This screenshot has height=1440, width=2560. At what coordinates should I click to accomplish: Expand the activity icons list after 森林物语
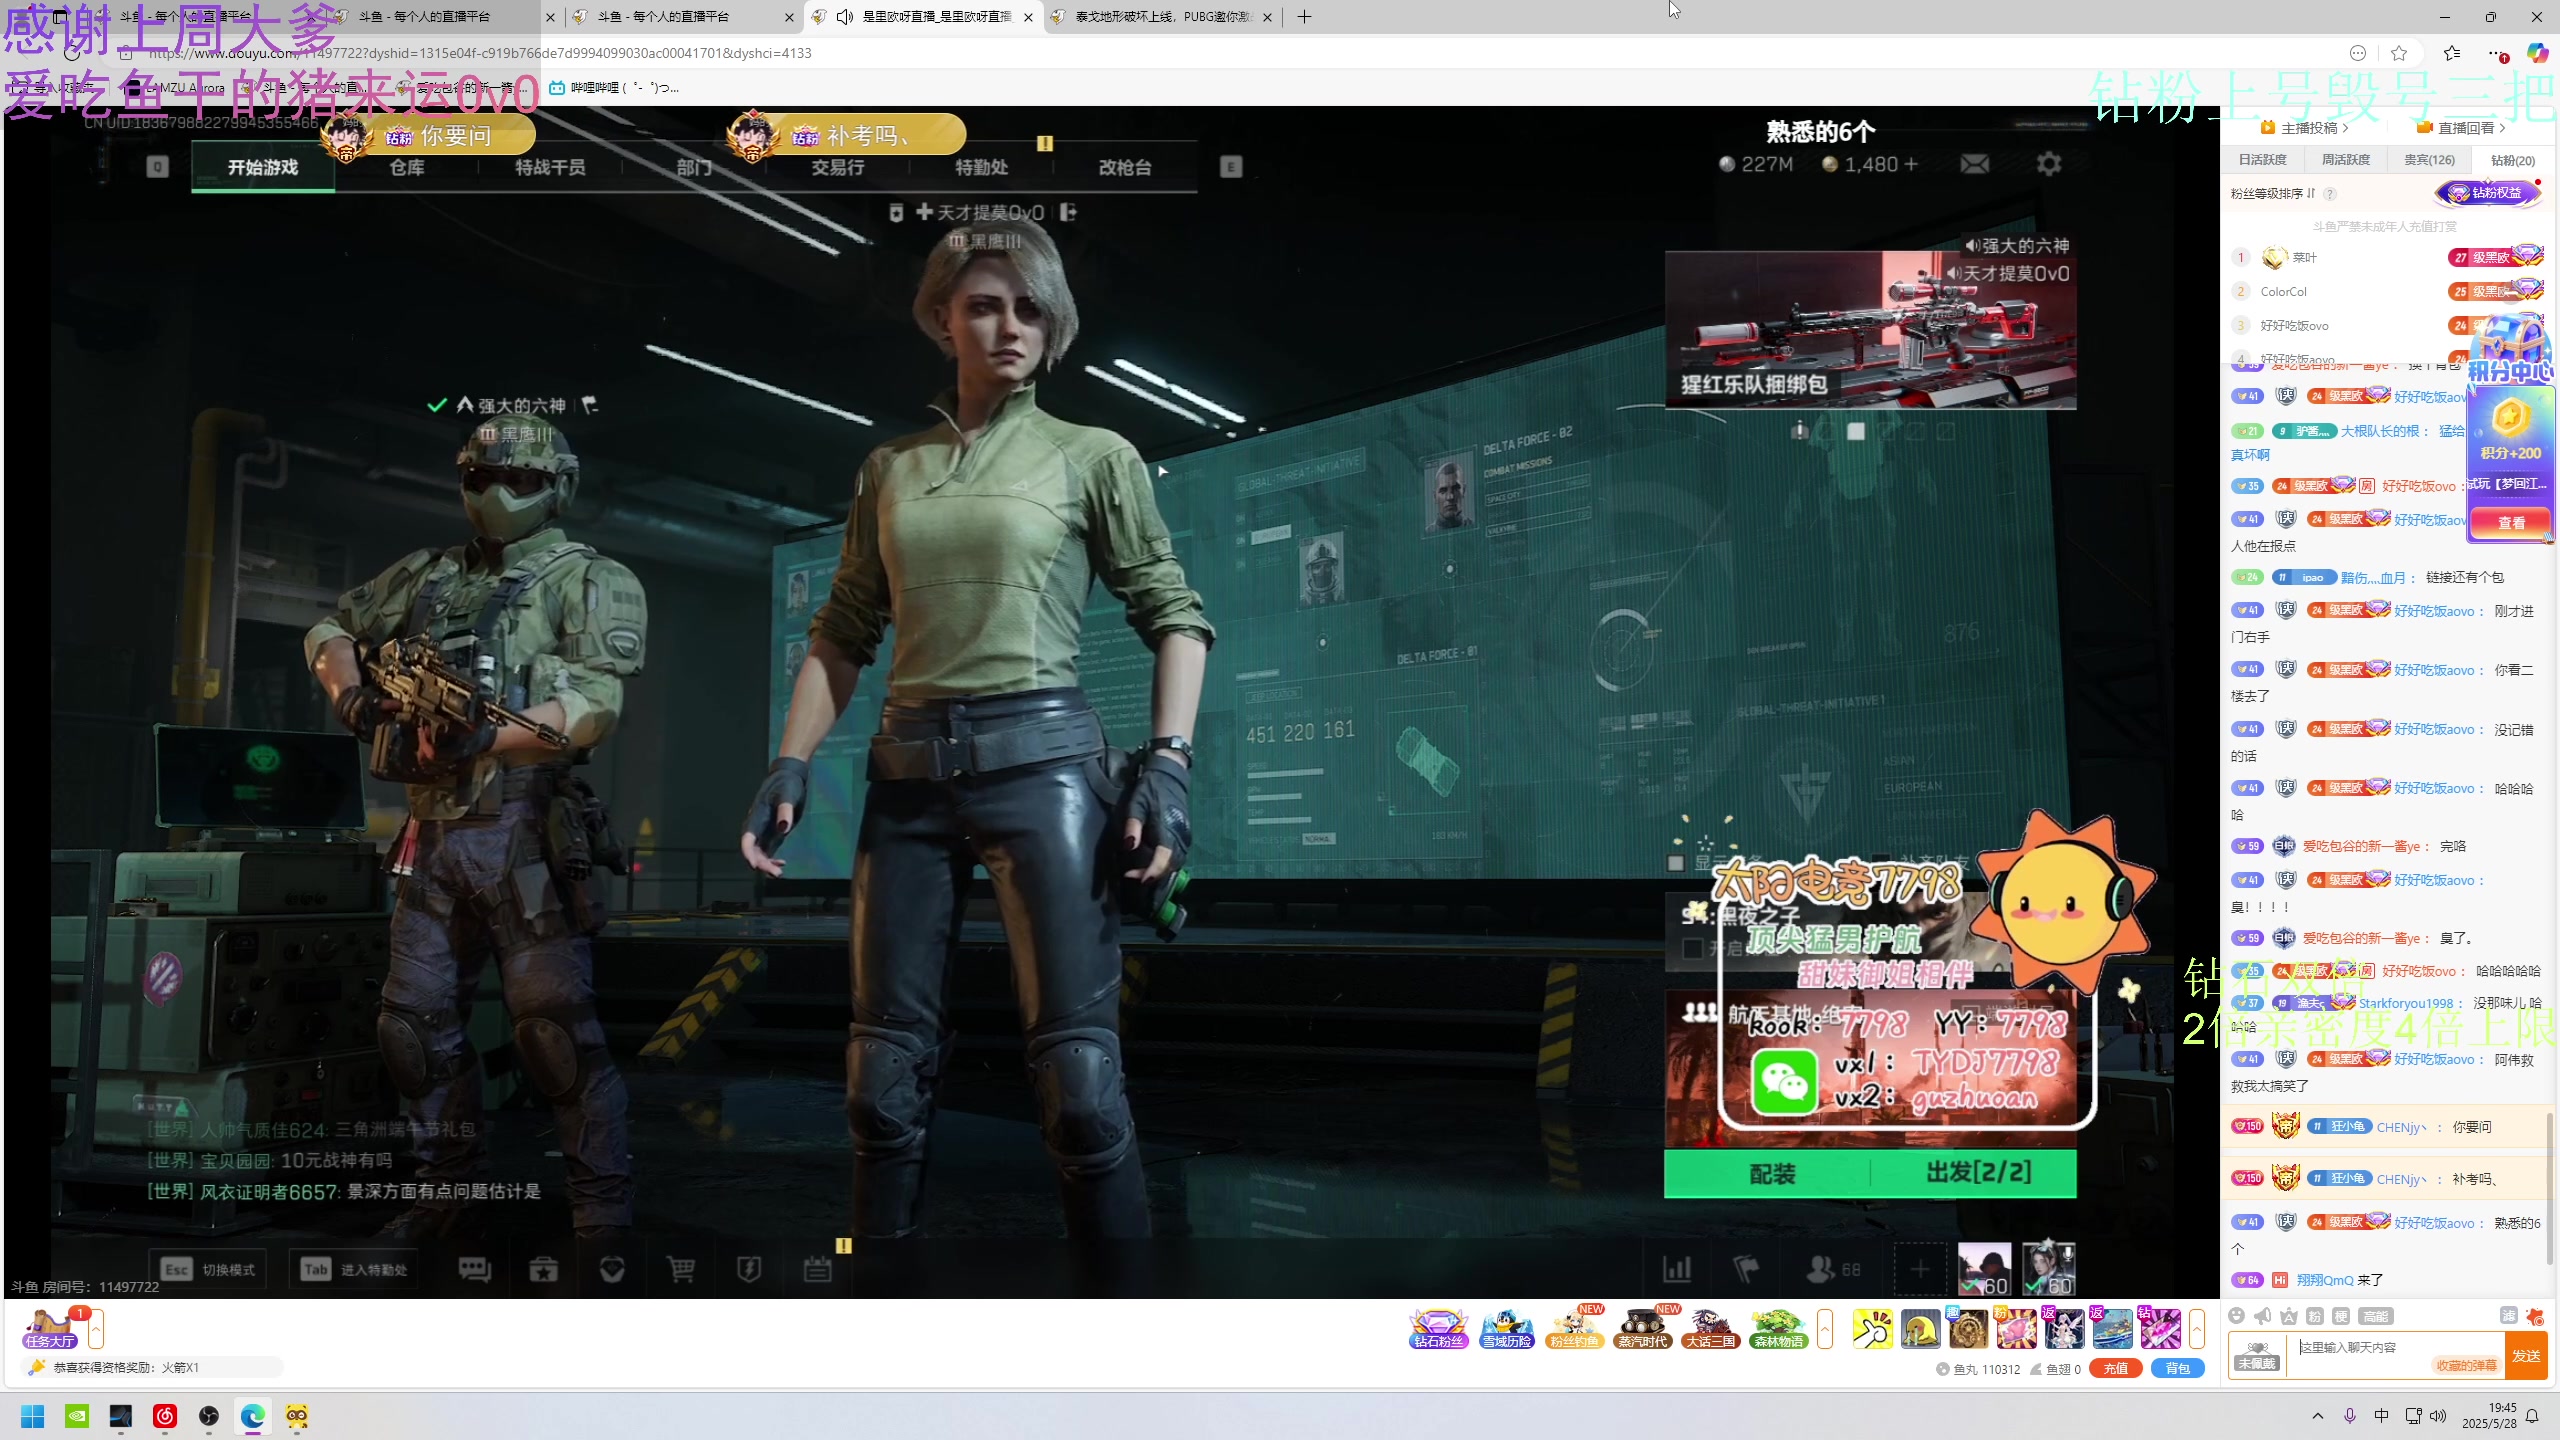(x=1825, y=1329)
